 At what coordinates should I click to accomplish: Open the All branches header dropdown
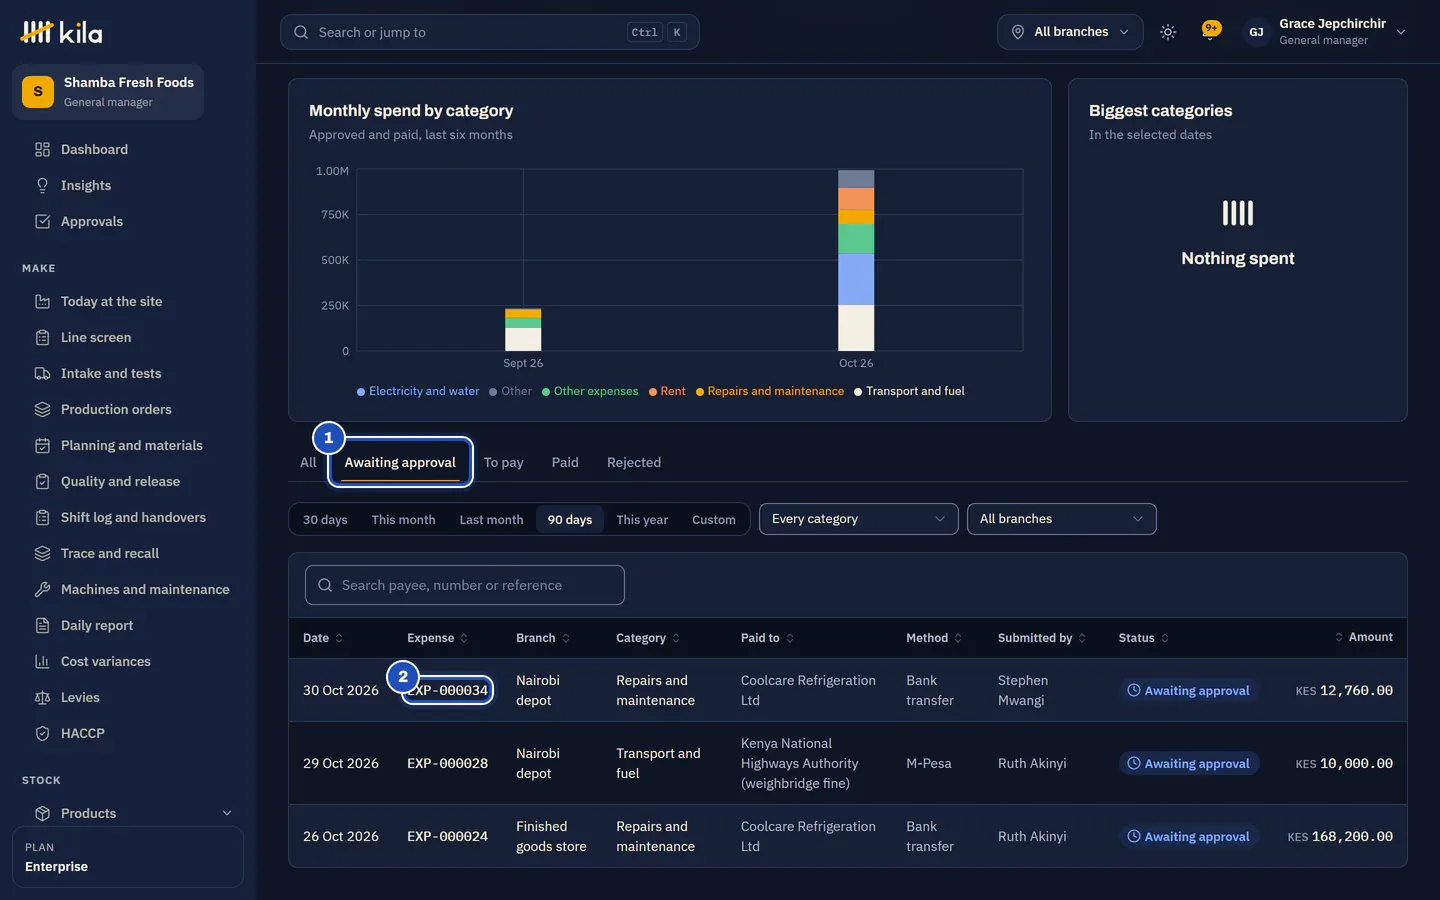1070,32
